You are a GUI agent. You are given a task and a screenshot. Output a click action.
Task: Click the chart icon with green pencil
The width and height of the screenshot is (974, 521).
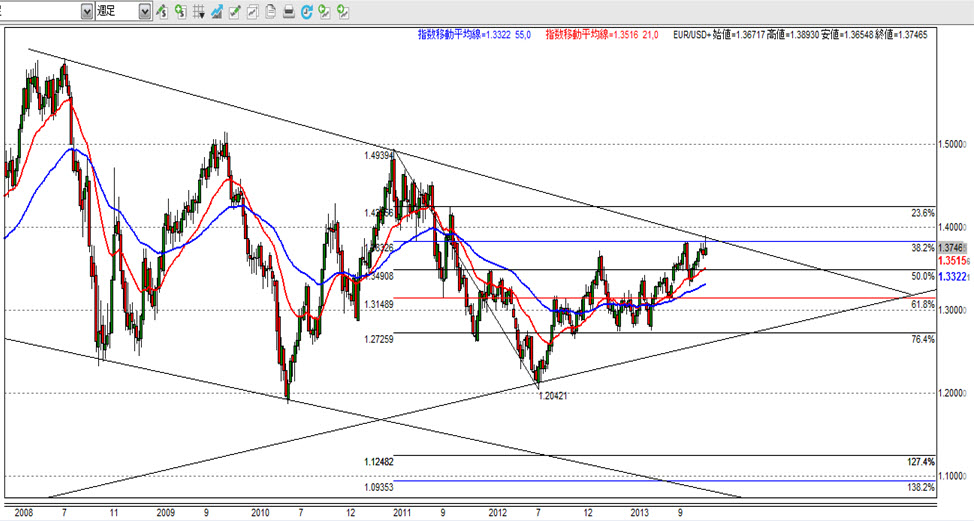point(234,11)
